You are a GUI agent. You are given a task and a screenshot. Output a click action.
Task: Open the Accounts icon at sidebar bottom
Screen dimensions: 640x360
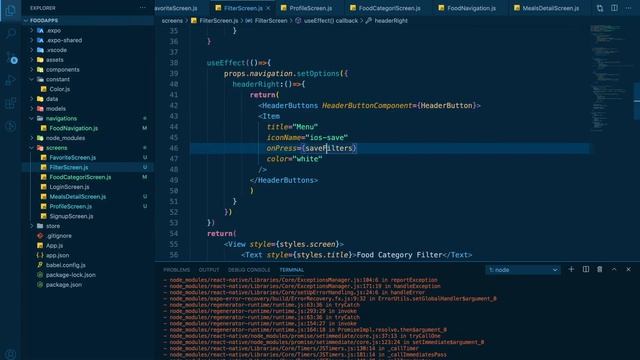pos(11,354)
